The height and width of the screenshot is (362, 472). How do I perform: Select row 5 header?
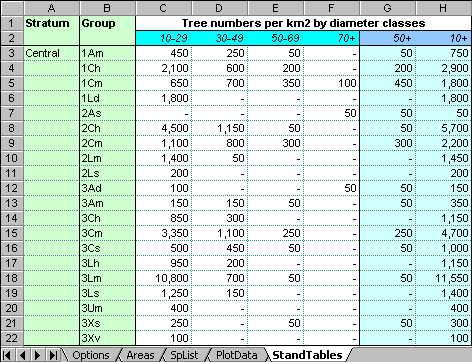pyautogui.click(x=12, y=83)
